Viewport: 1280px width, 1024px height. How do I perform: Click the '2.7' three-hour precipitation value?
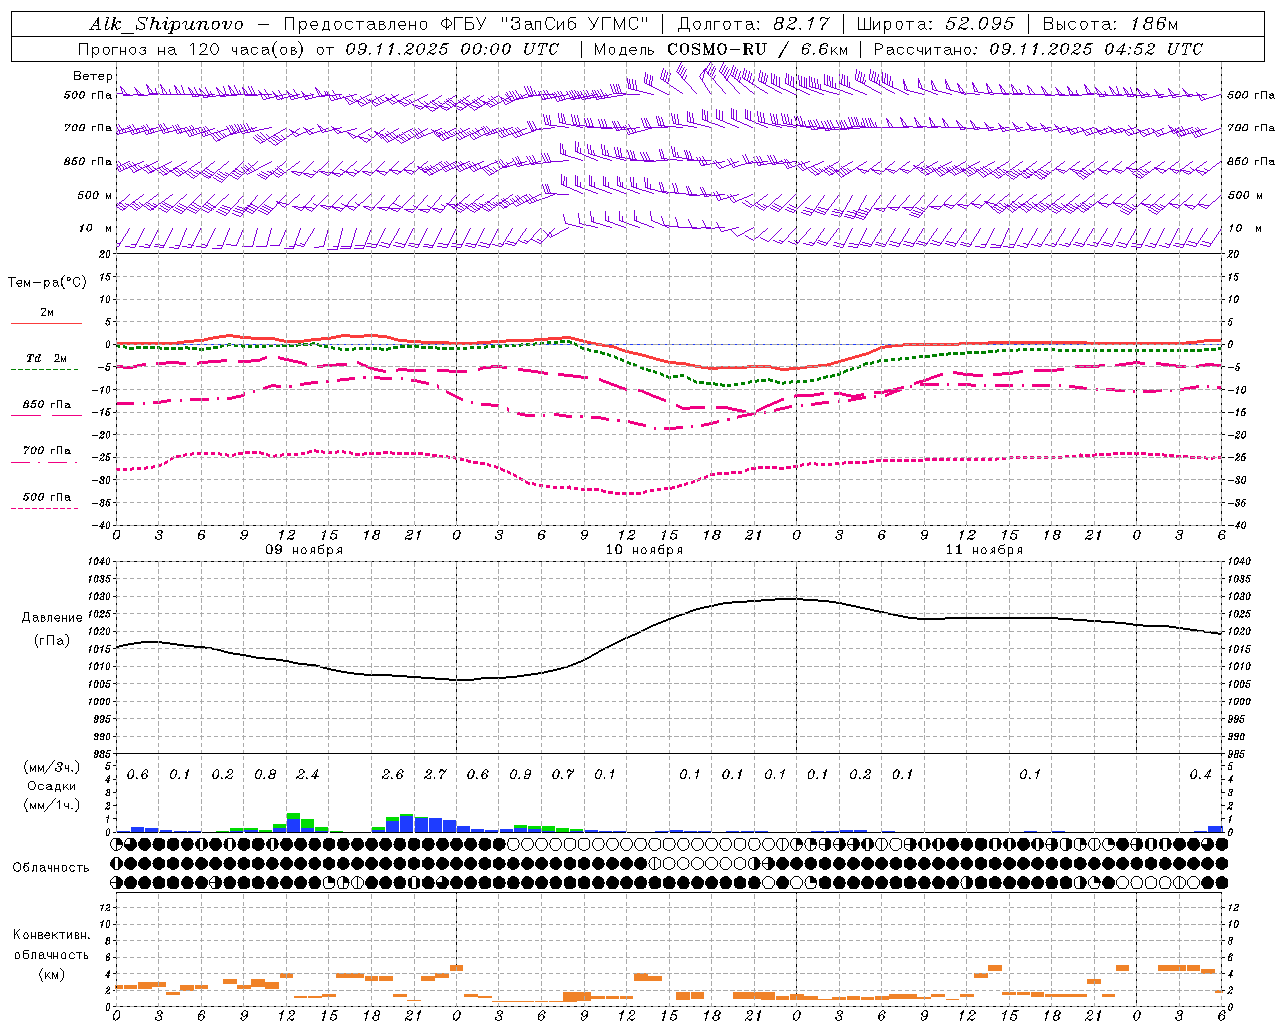tap(435, 775)
